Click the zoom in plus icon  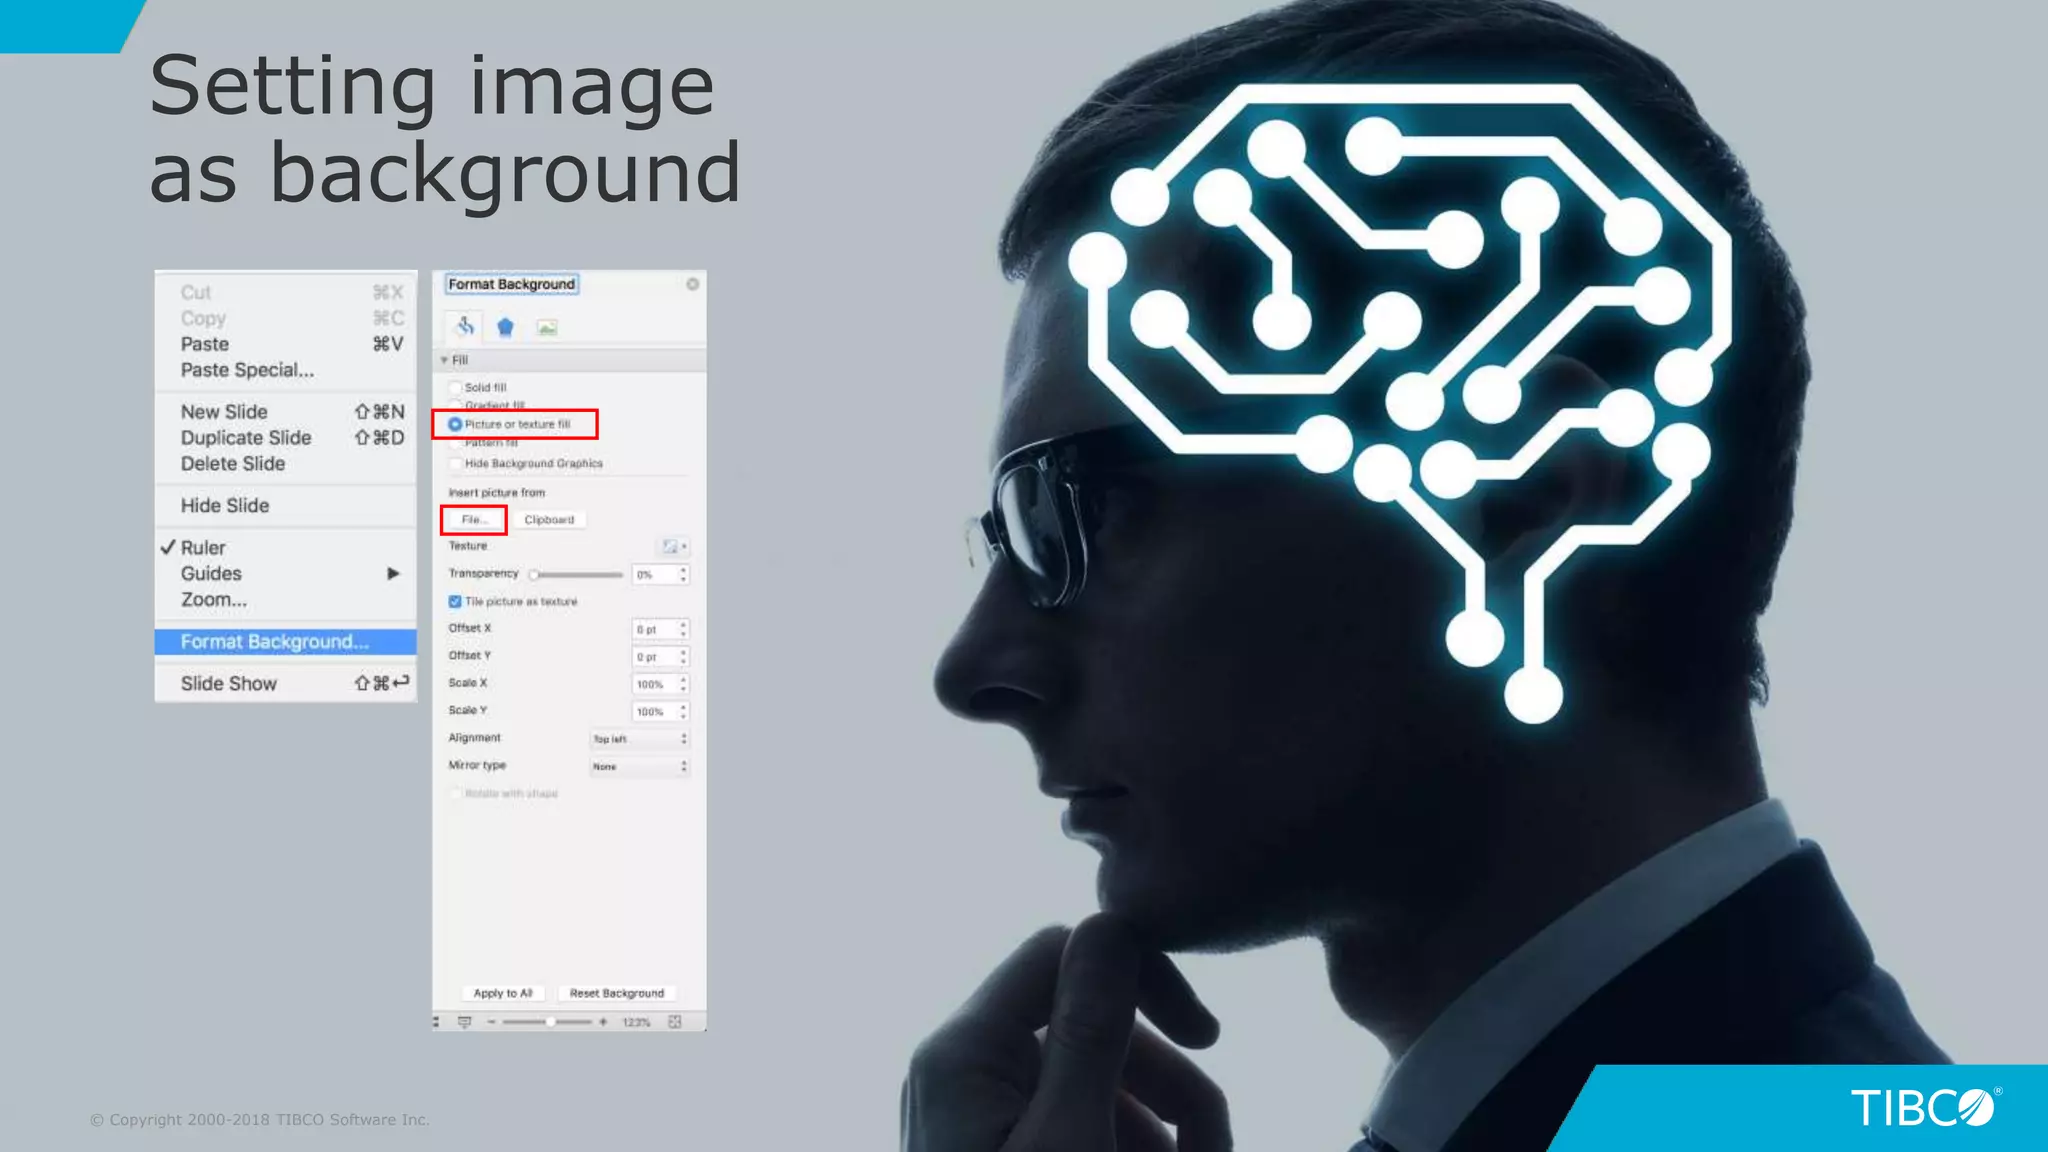pos(603,1022)
